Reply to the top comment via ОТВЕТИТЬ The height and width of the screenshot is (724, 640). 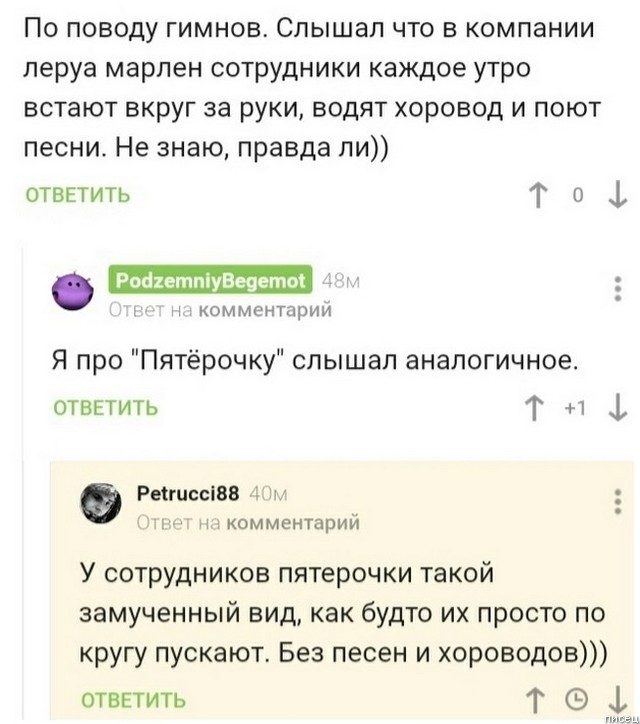point(80,195)
